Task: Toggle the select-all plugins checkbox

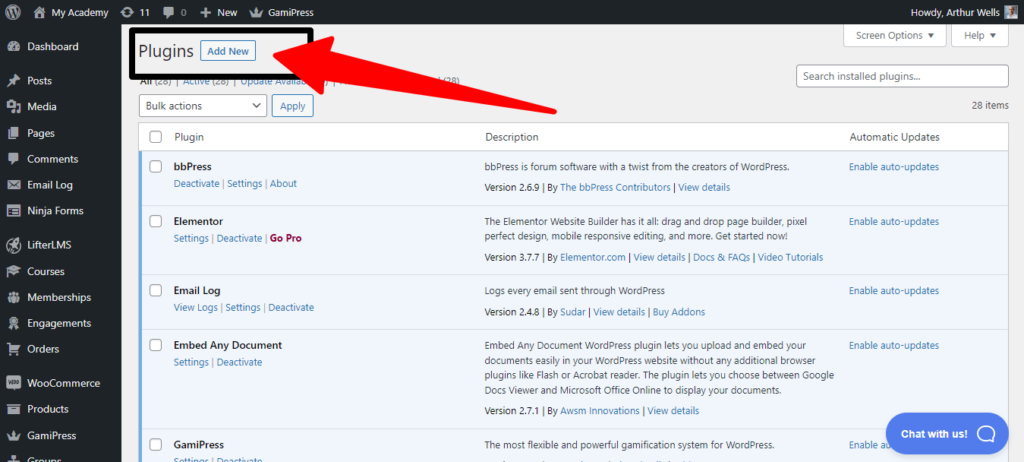Action: click(x=155, y=137)
